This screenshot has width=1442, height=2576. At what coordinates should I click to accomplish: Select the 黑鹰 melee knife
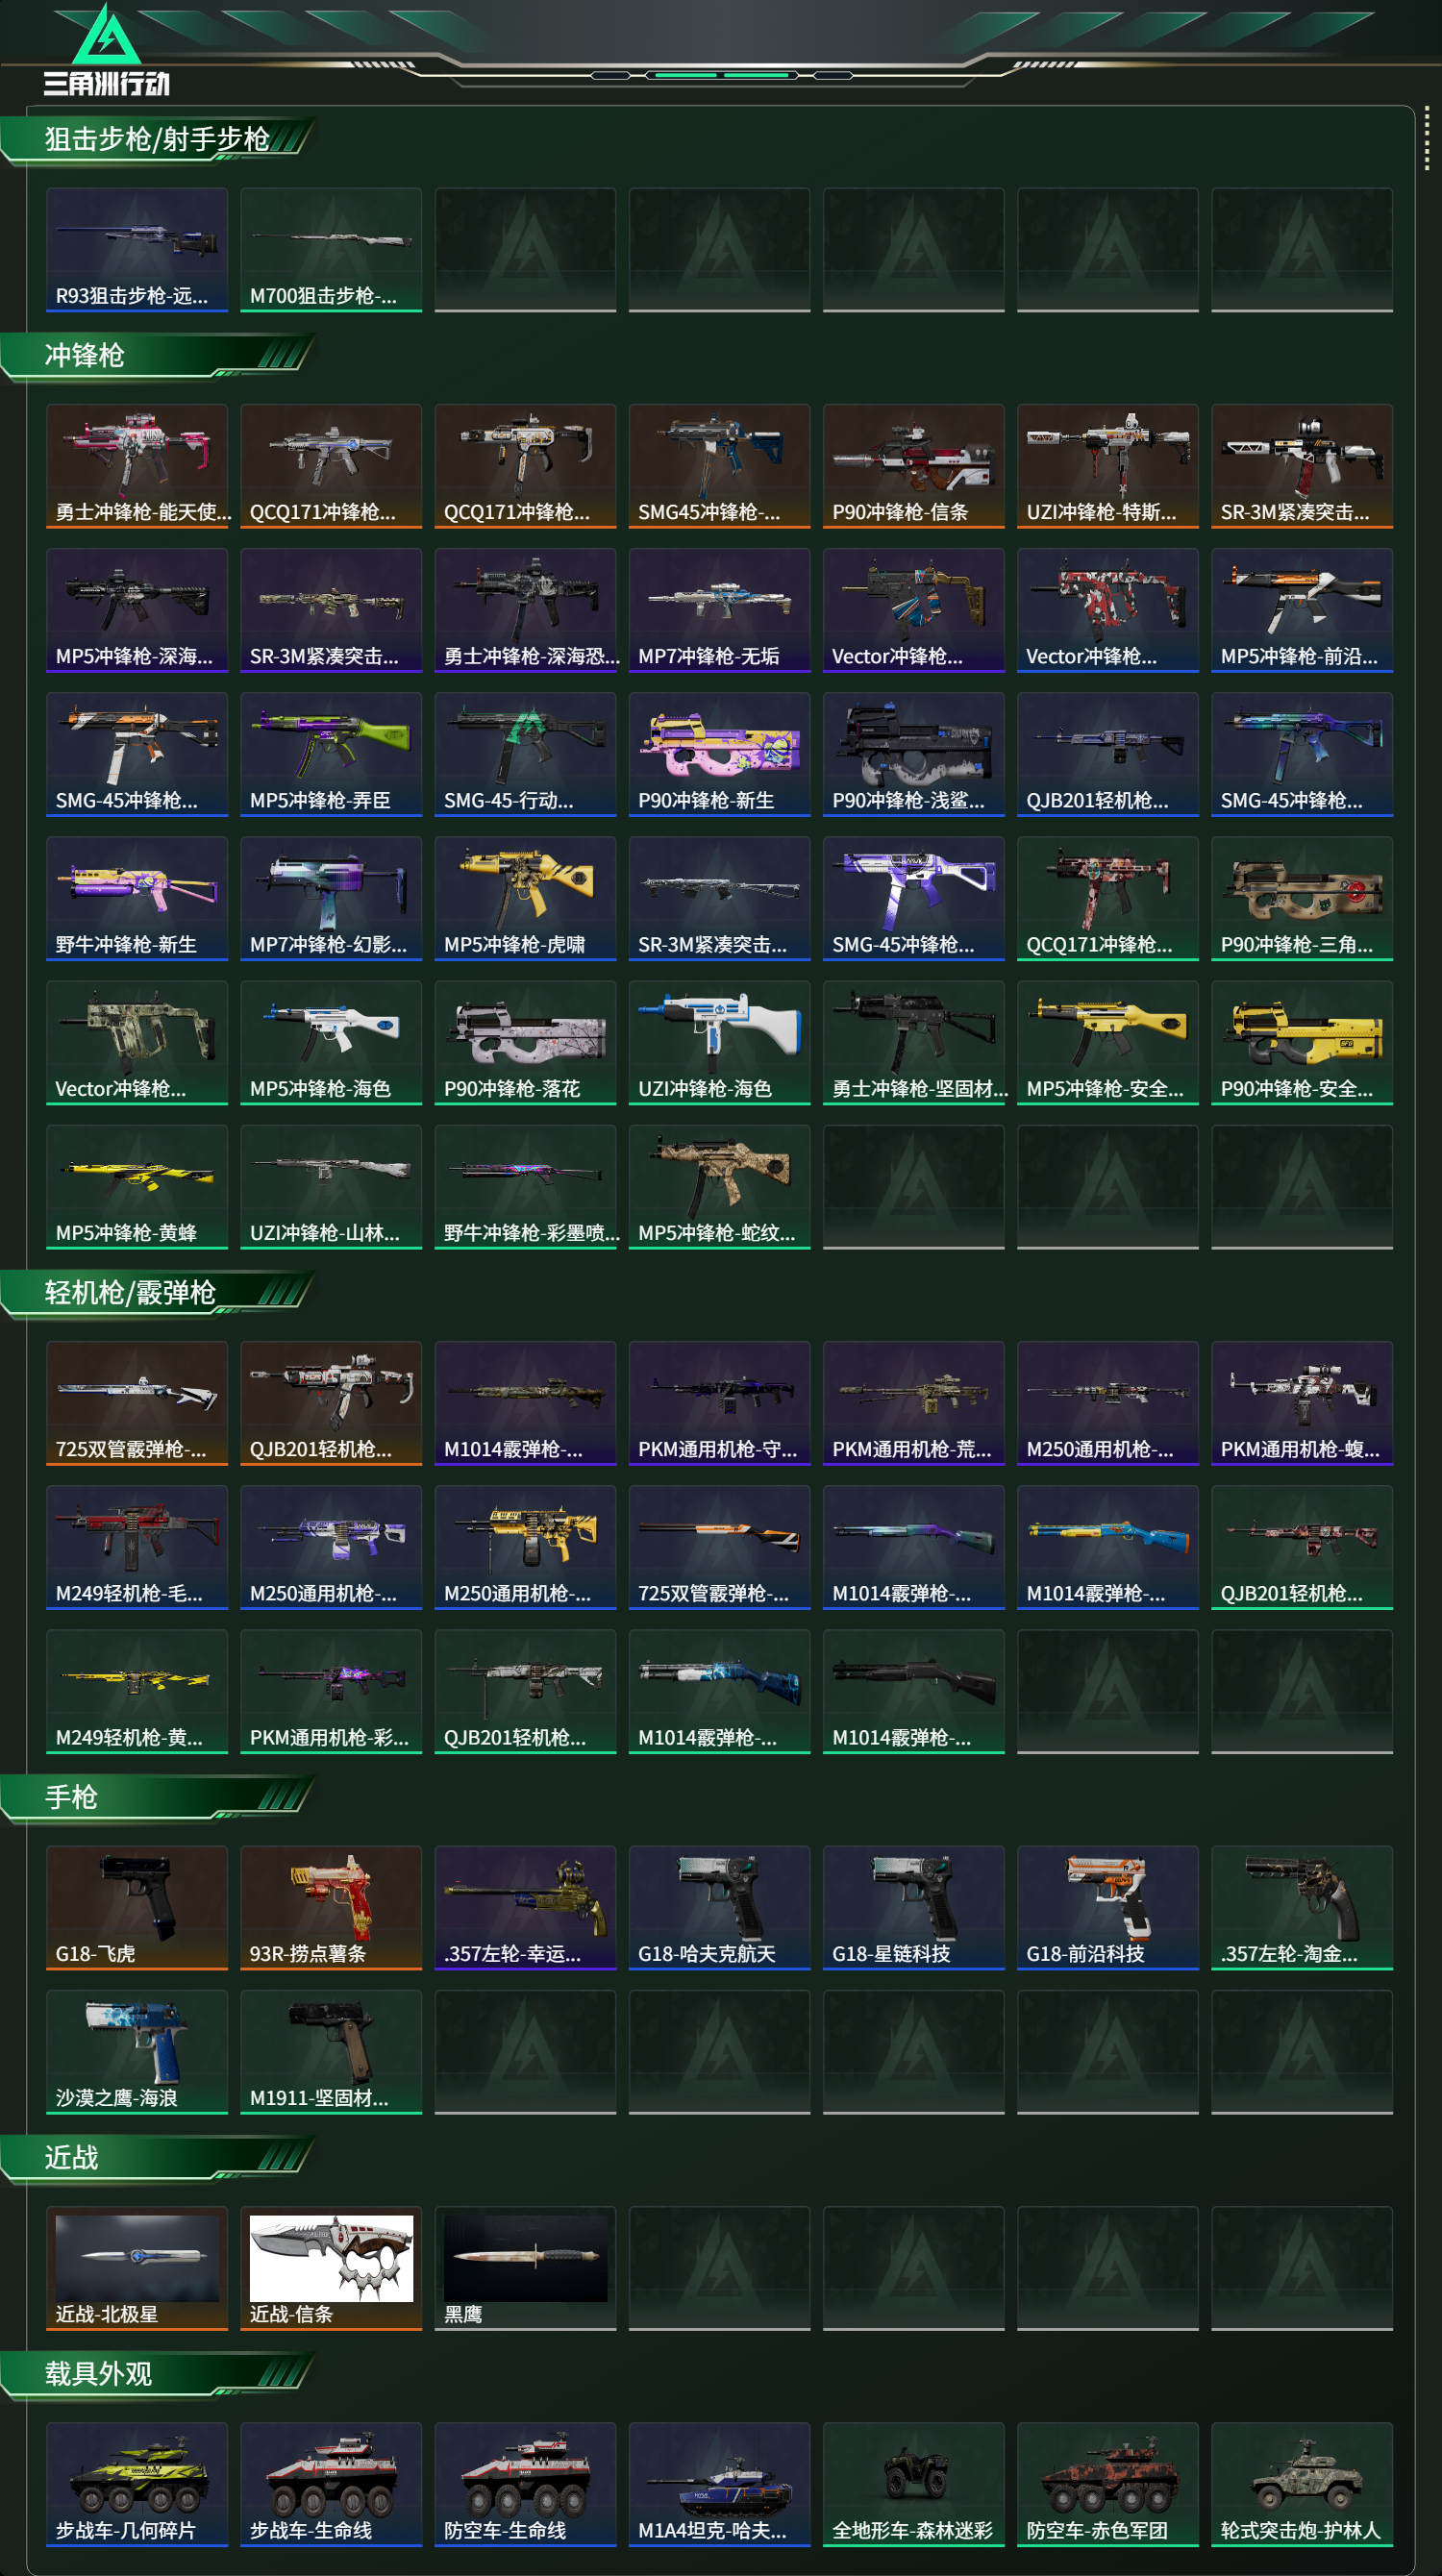point(525,2267)
